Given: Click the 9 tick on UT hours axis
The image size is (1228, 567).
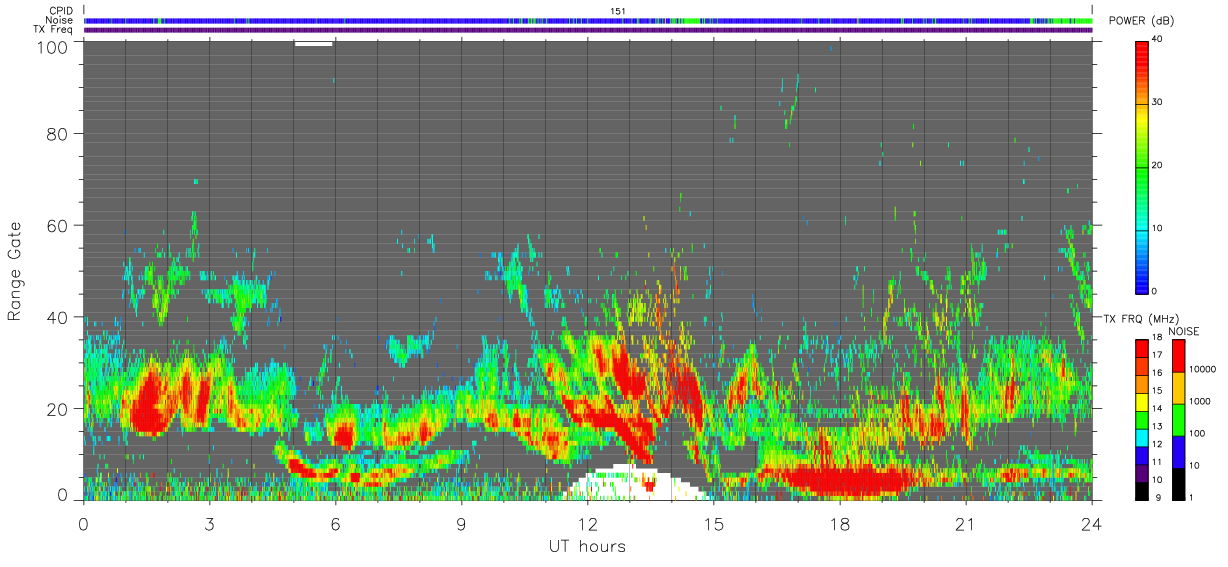Looking at the screenshot, I should pyautogui.click(x=462, y=523).
